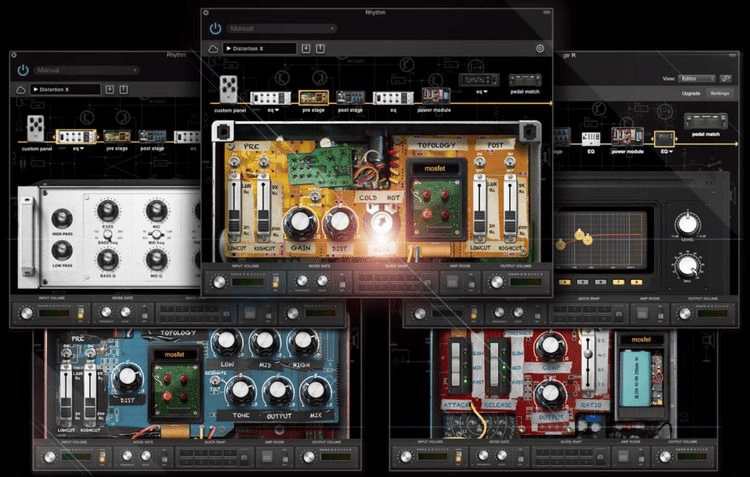Click the Level knob in the gtr R window
This screenshot has height=477, width=750.
[x=687, y=223]
